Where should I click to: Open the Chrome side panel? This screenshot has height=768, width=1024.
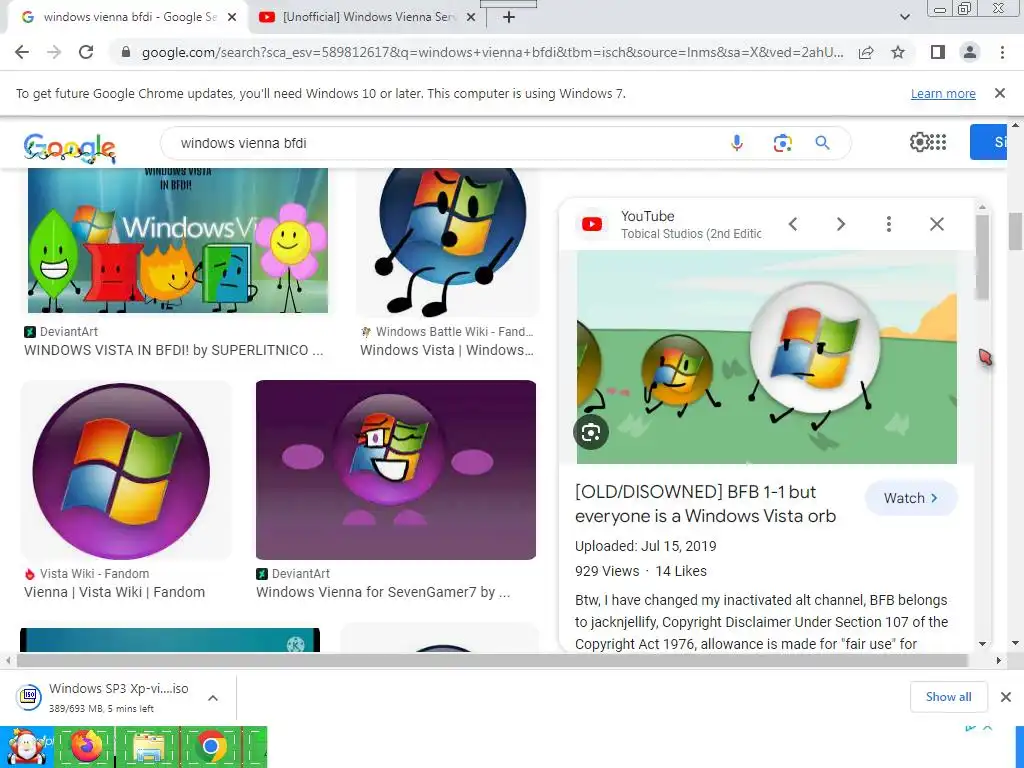pyautogui.click(x=938, y=52)
